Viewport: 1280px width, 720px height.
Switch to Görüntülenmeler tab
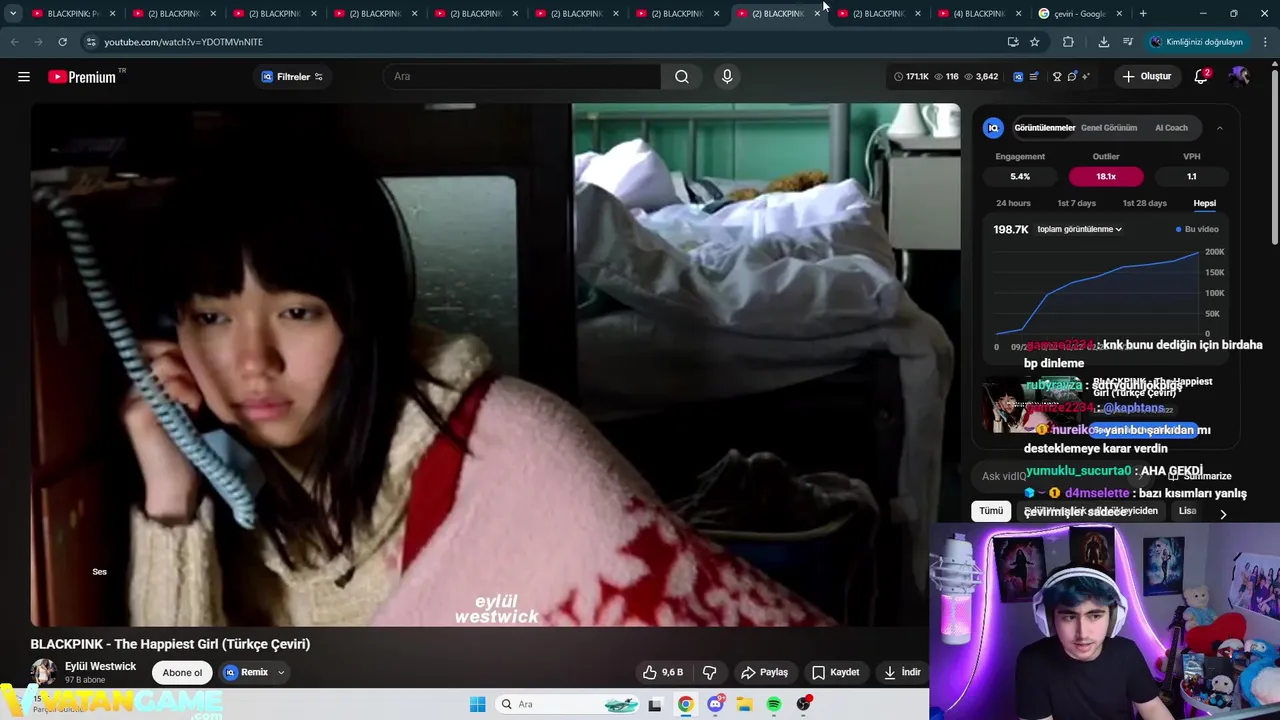tap(1045, 128)
